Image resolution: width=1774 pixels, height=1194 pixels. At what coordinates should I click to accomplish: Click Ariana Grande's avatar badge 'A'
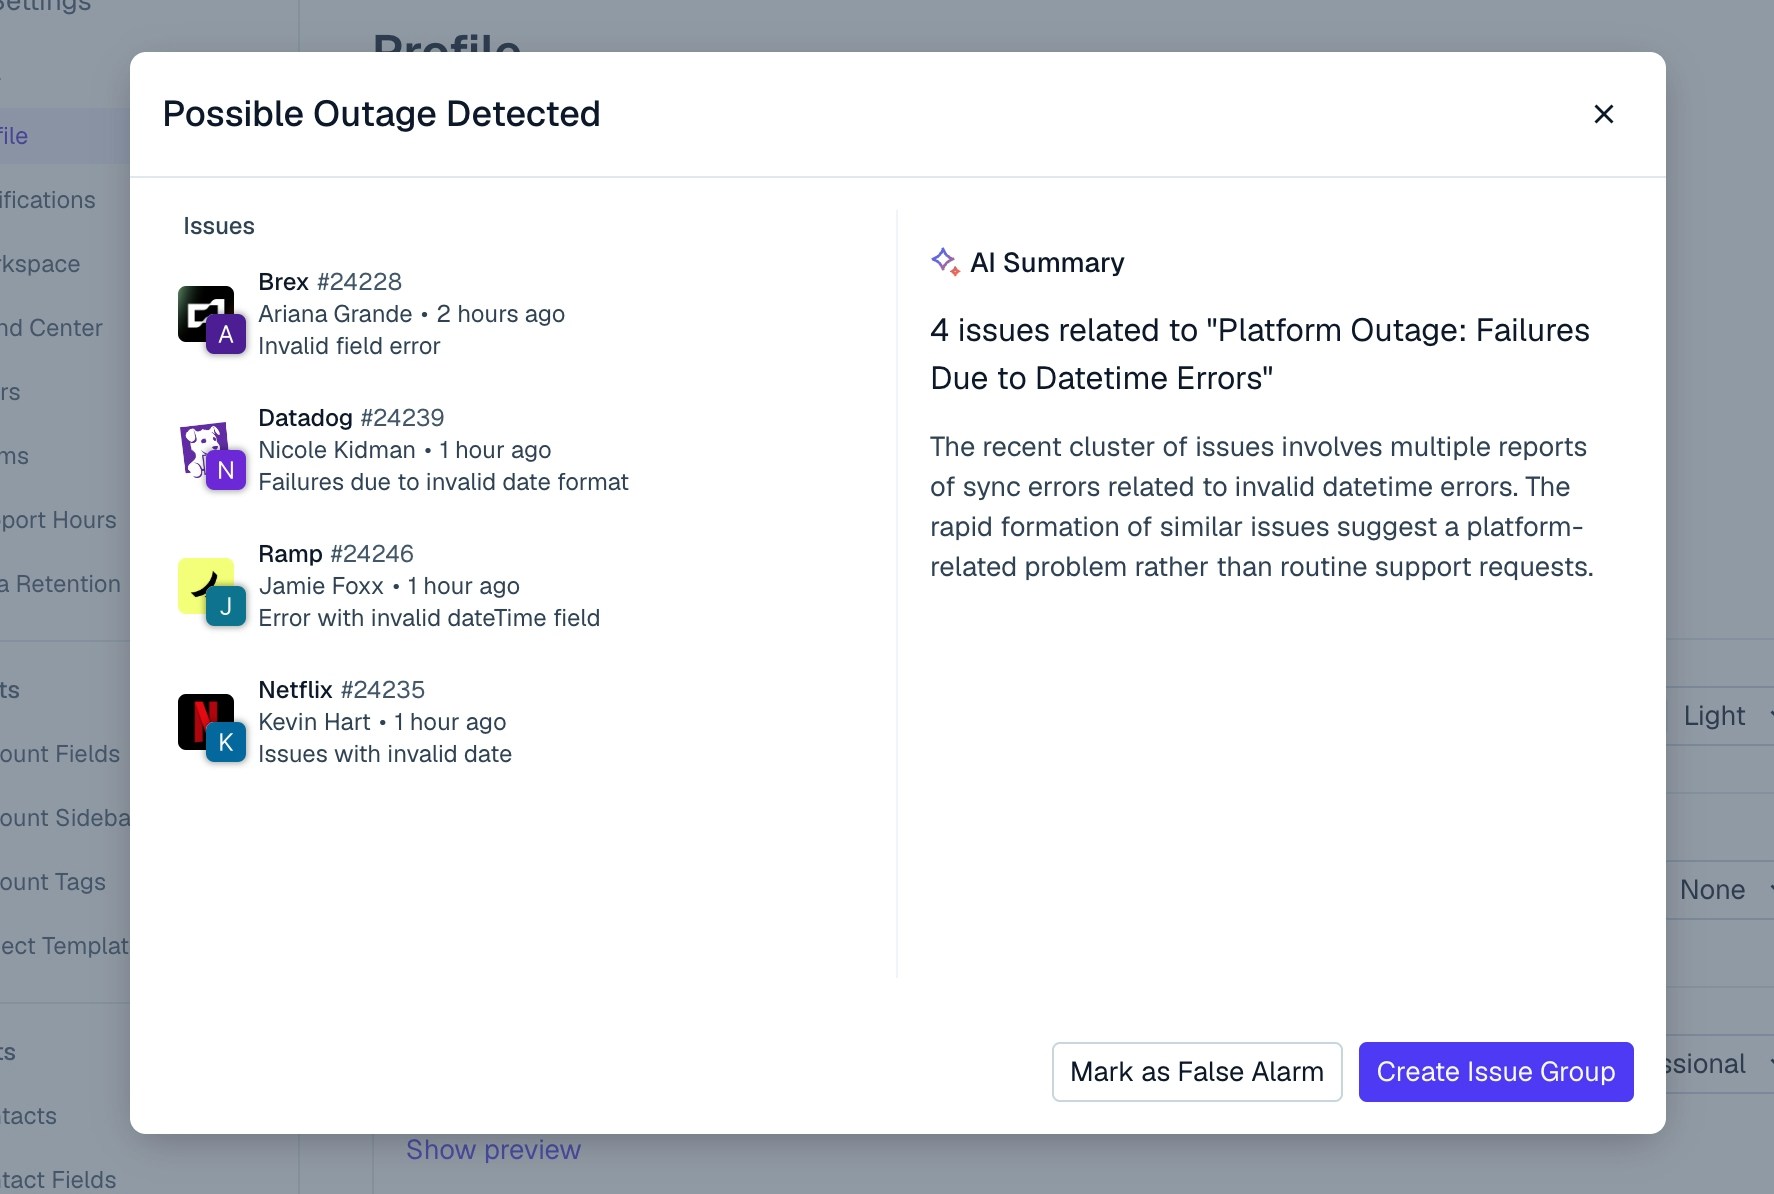click(x=226, y=335)
